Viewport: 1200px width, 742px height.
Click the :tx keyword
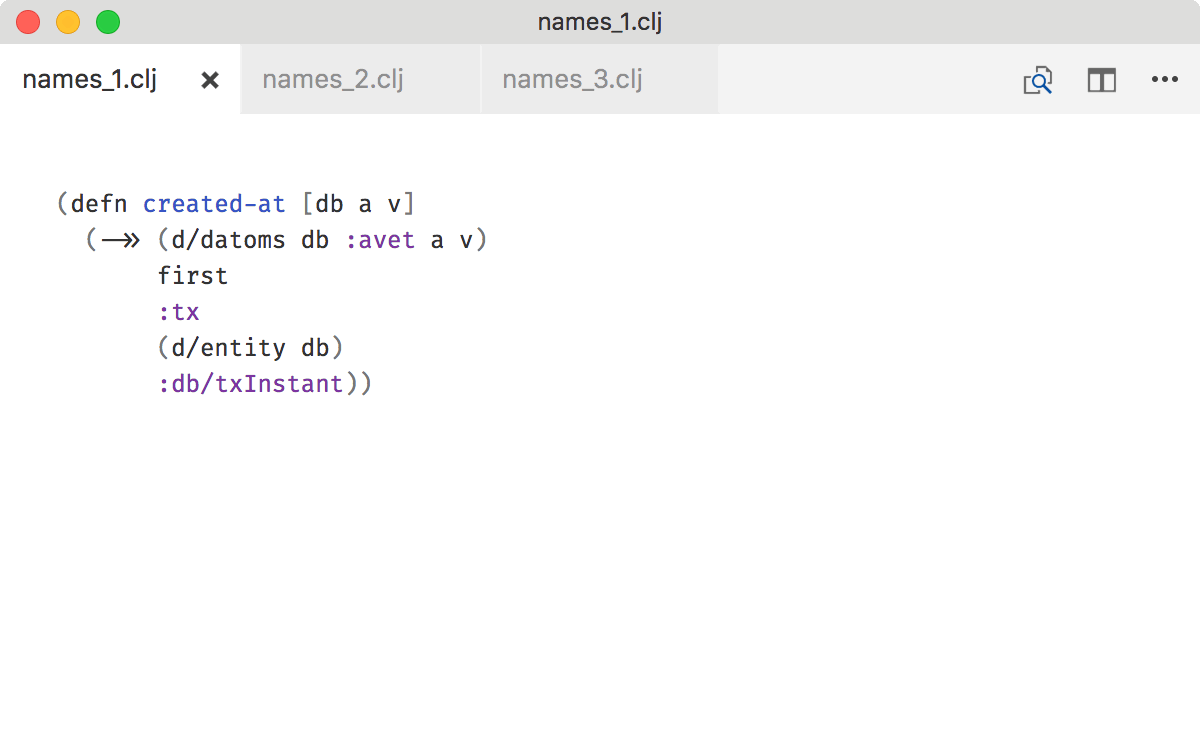point(178,311)
